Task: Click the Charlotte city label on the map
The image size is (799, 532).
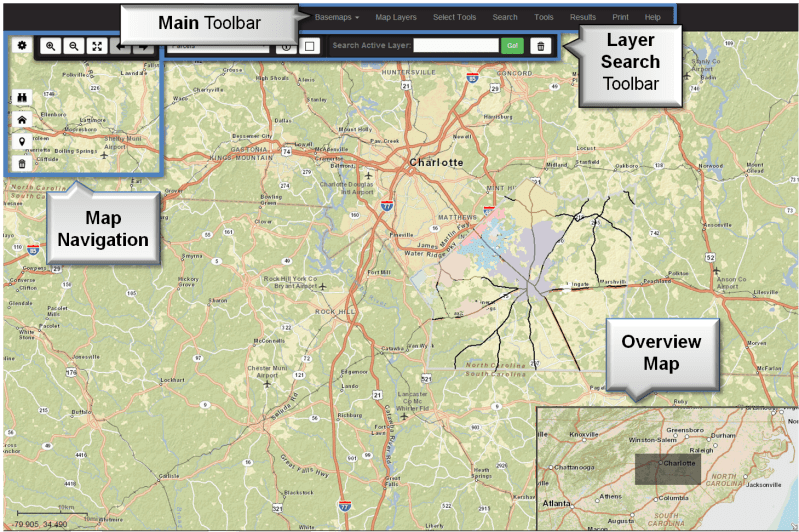Action: (x=436, y=163)
